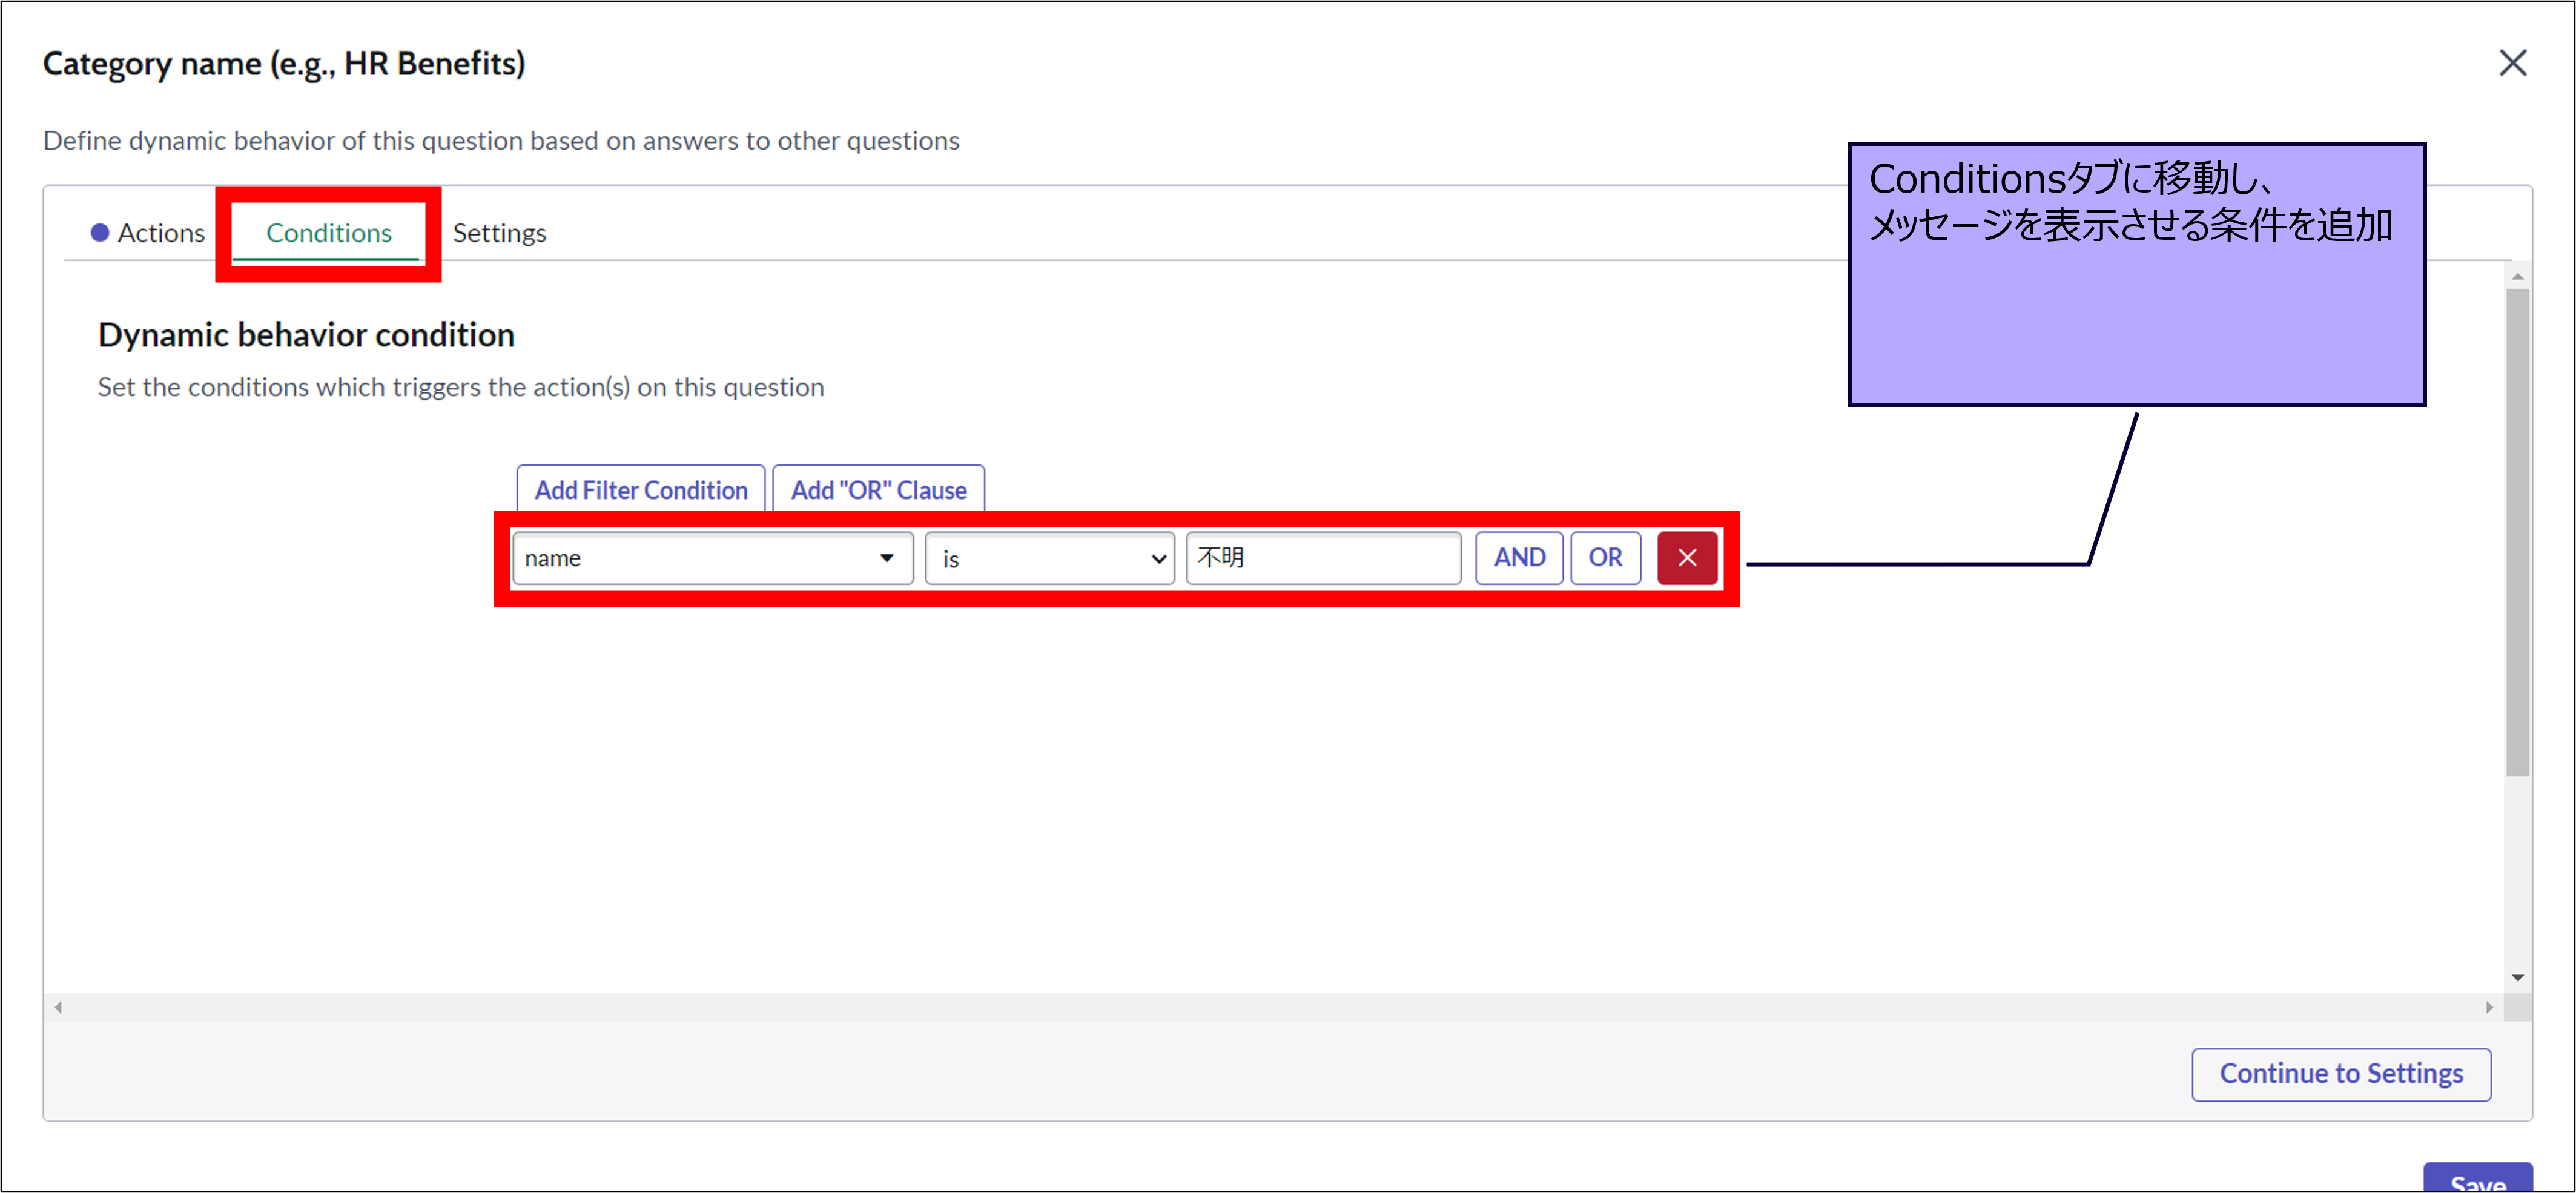Screen dimensions: 2576x1193
Task: Close the dialog with the X icon
Action: point(2511,63)
